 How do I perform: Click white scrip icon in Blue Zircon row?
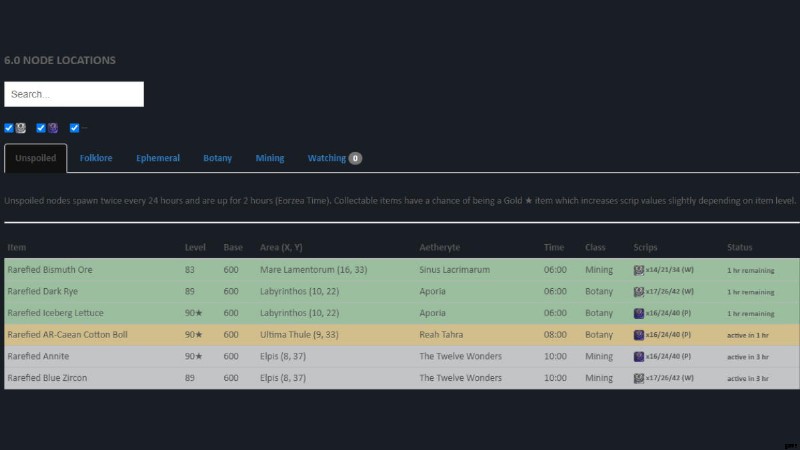click(639, 378)
